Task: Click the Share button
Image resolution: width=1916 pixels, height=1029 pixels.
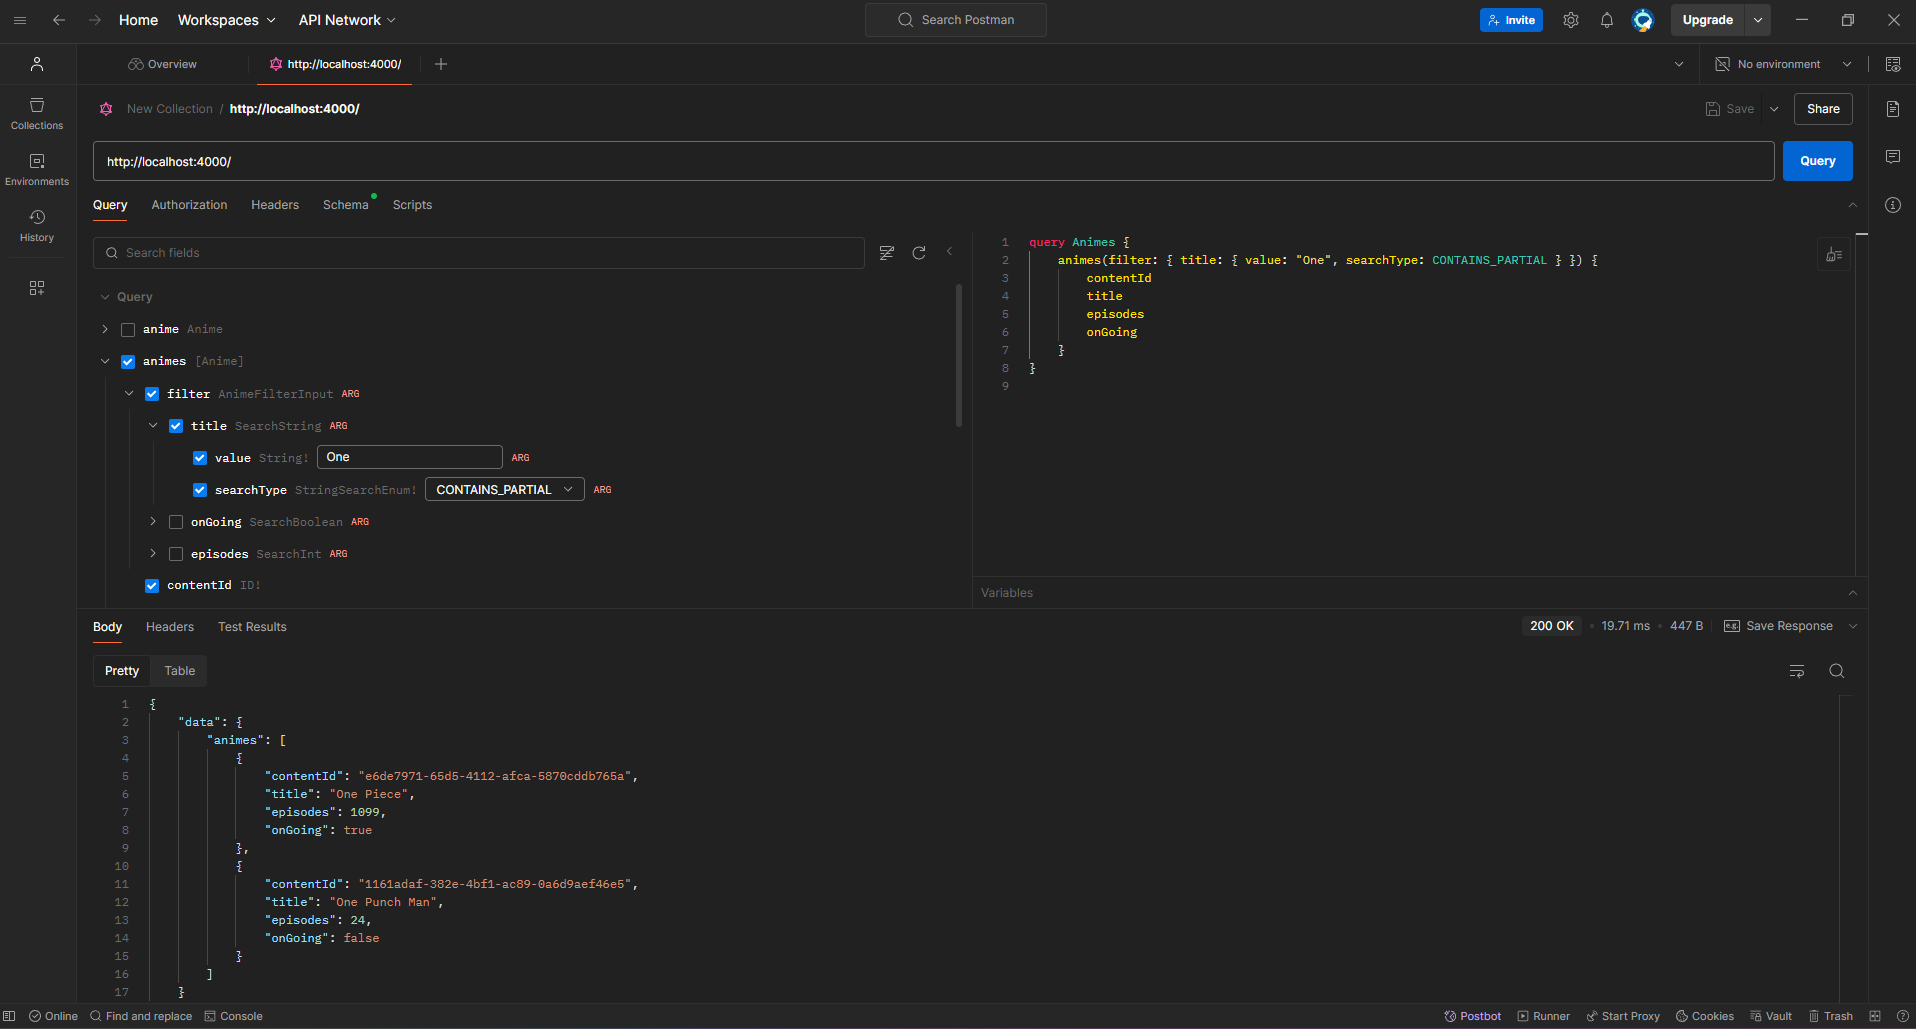Action: coord(1823,109)
